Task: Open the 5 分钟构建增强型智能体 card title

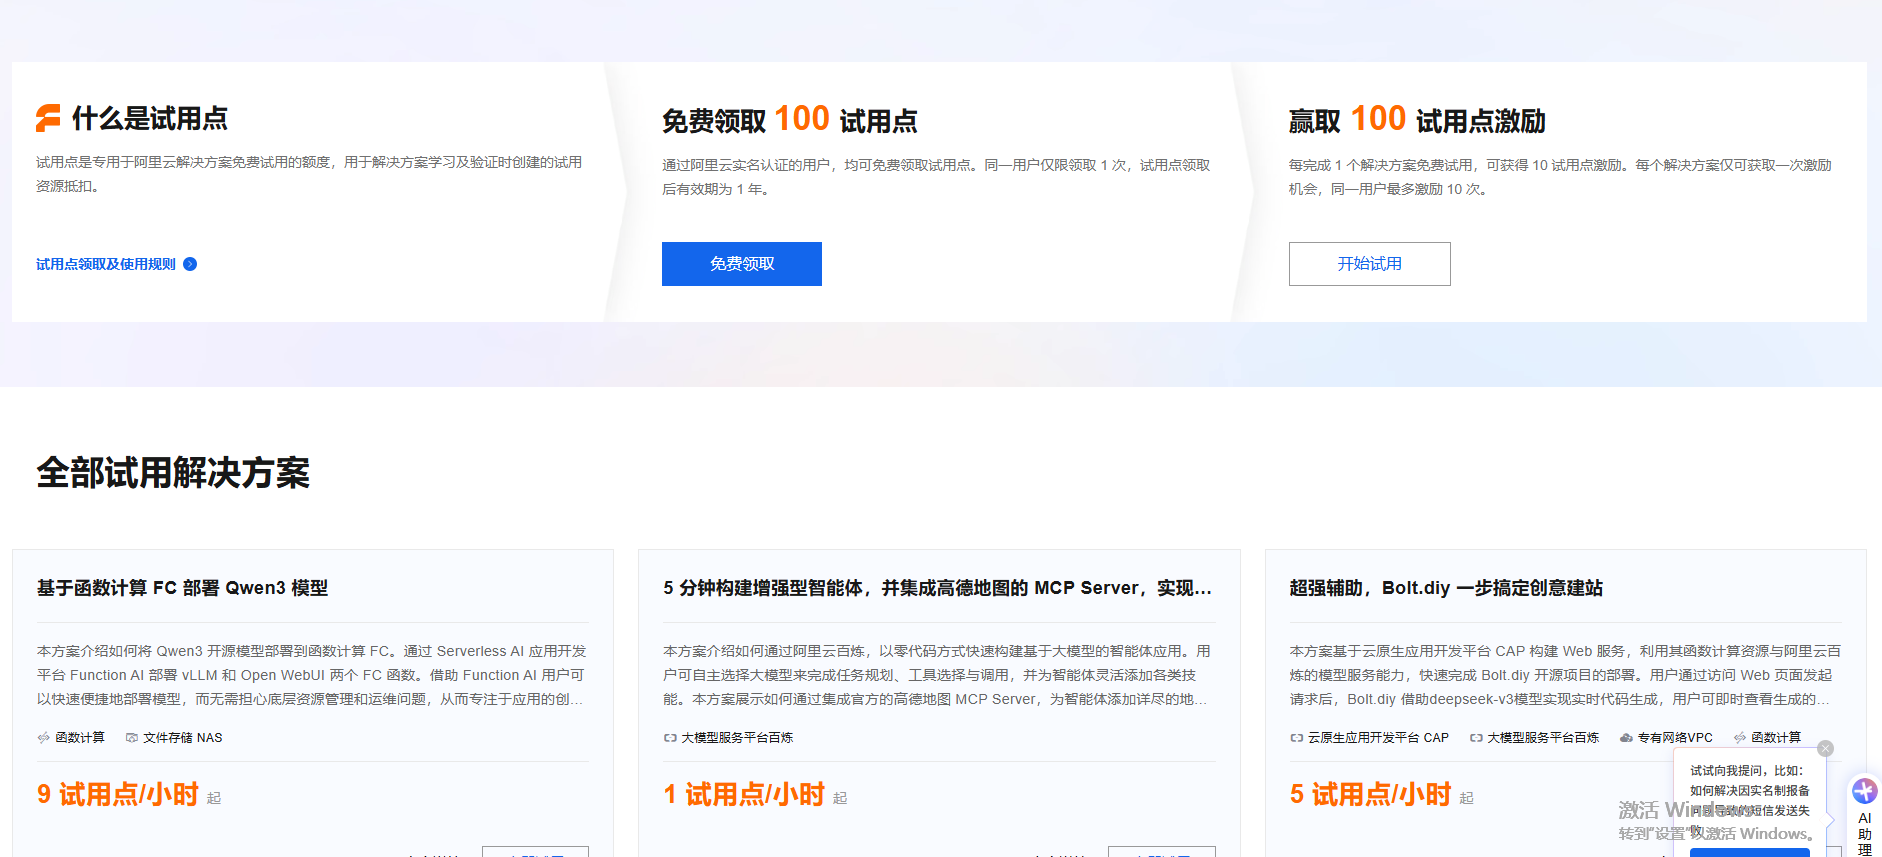Action: click(x=937, y=588)
